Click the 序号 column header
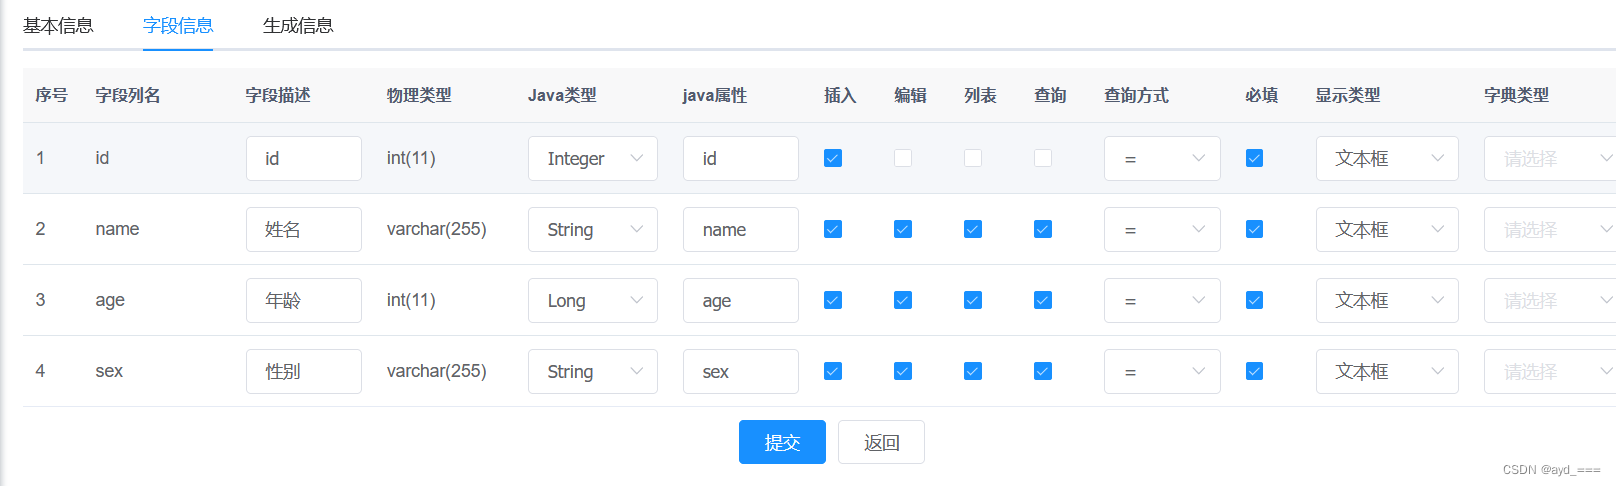Viewport: 1616px width, 486px height. (51, 95)
